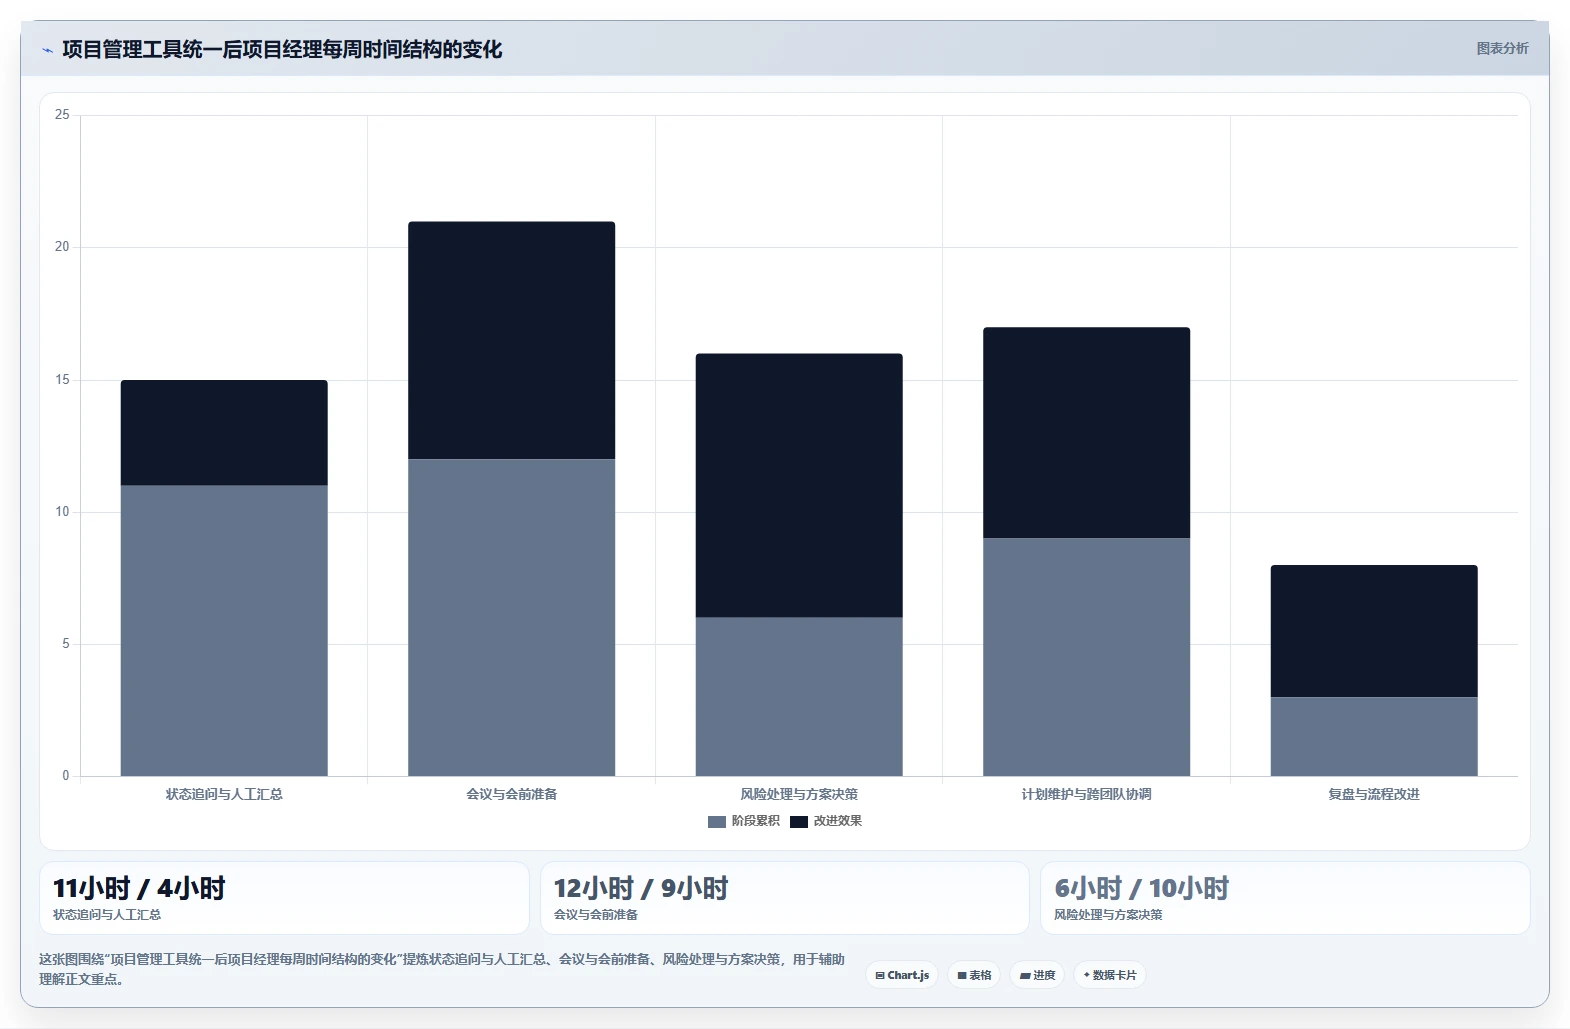Click the 20 y-axis tick label

click(x=62, y=247)
